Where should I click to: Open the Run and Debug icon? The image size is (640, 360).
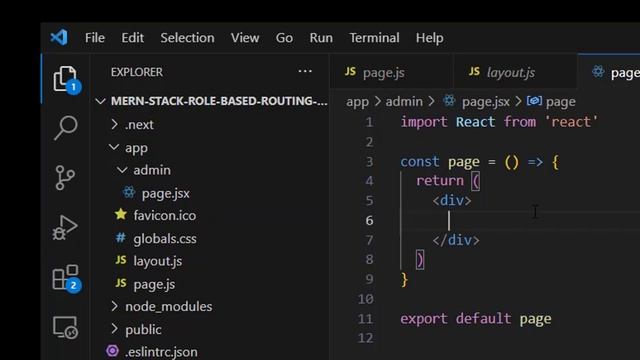65,227
